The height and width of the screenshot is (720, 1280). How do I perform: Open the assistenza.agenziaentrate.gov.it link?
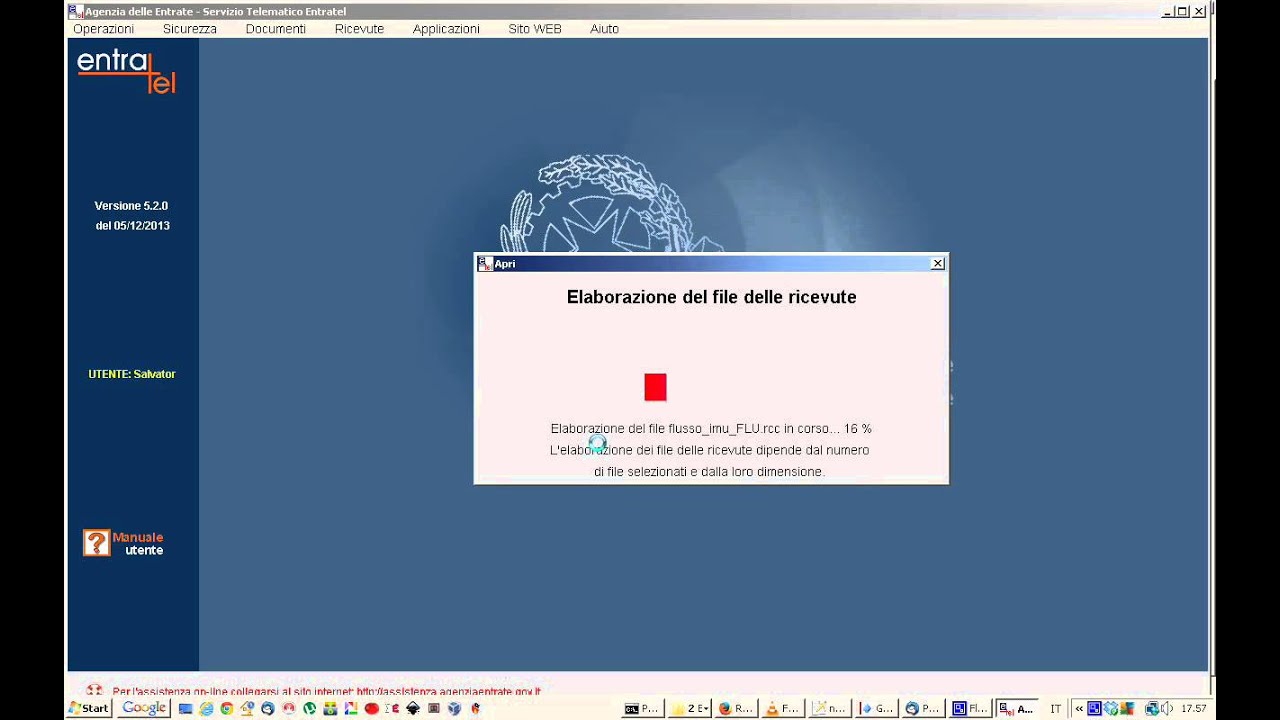449,691
